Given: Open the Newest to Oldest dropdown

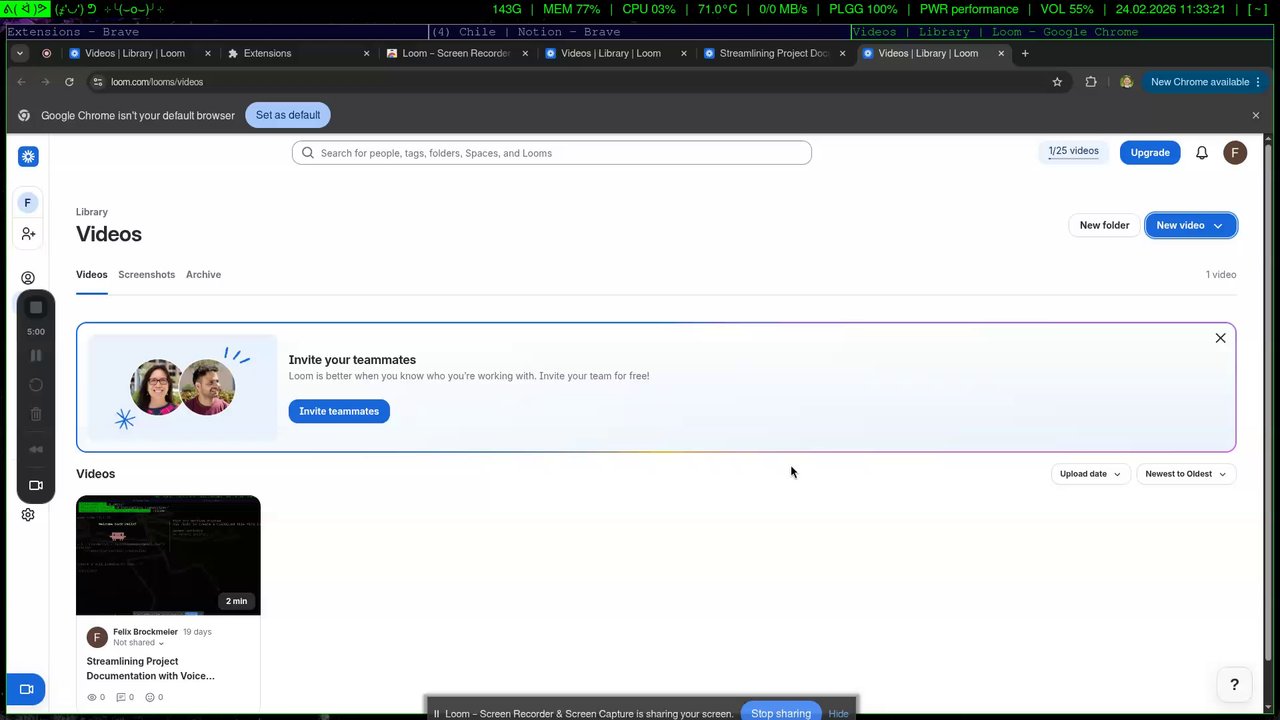Looking at the screenshot, I should tap(1186, 474).
